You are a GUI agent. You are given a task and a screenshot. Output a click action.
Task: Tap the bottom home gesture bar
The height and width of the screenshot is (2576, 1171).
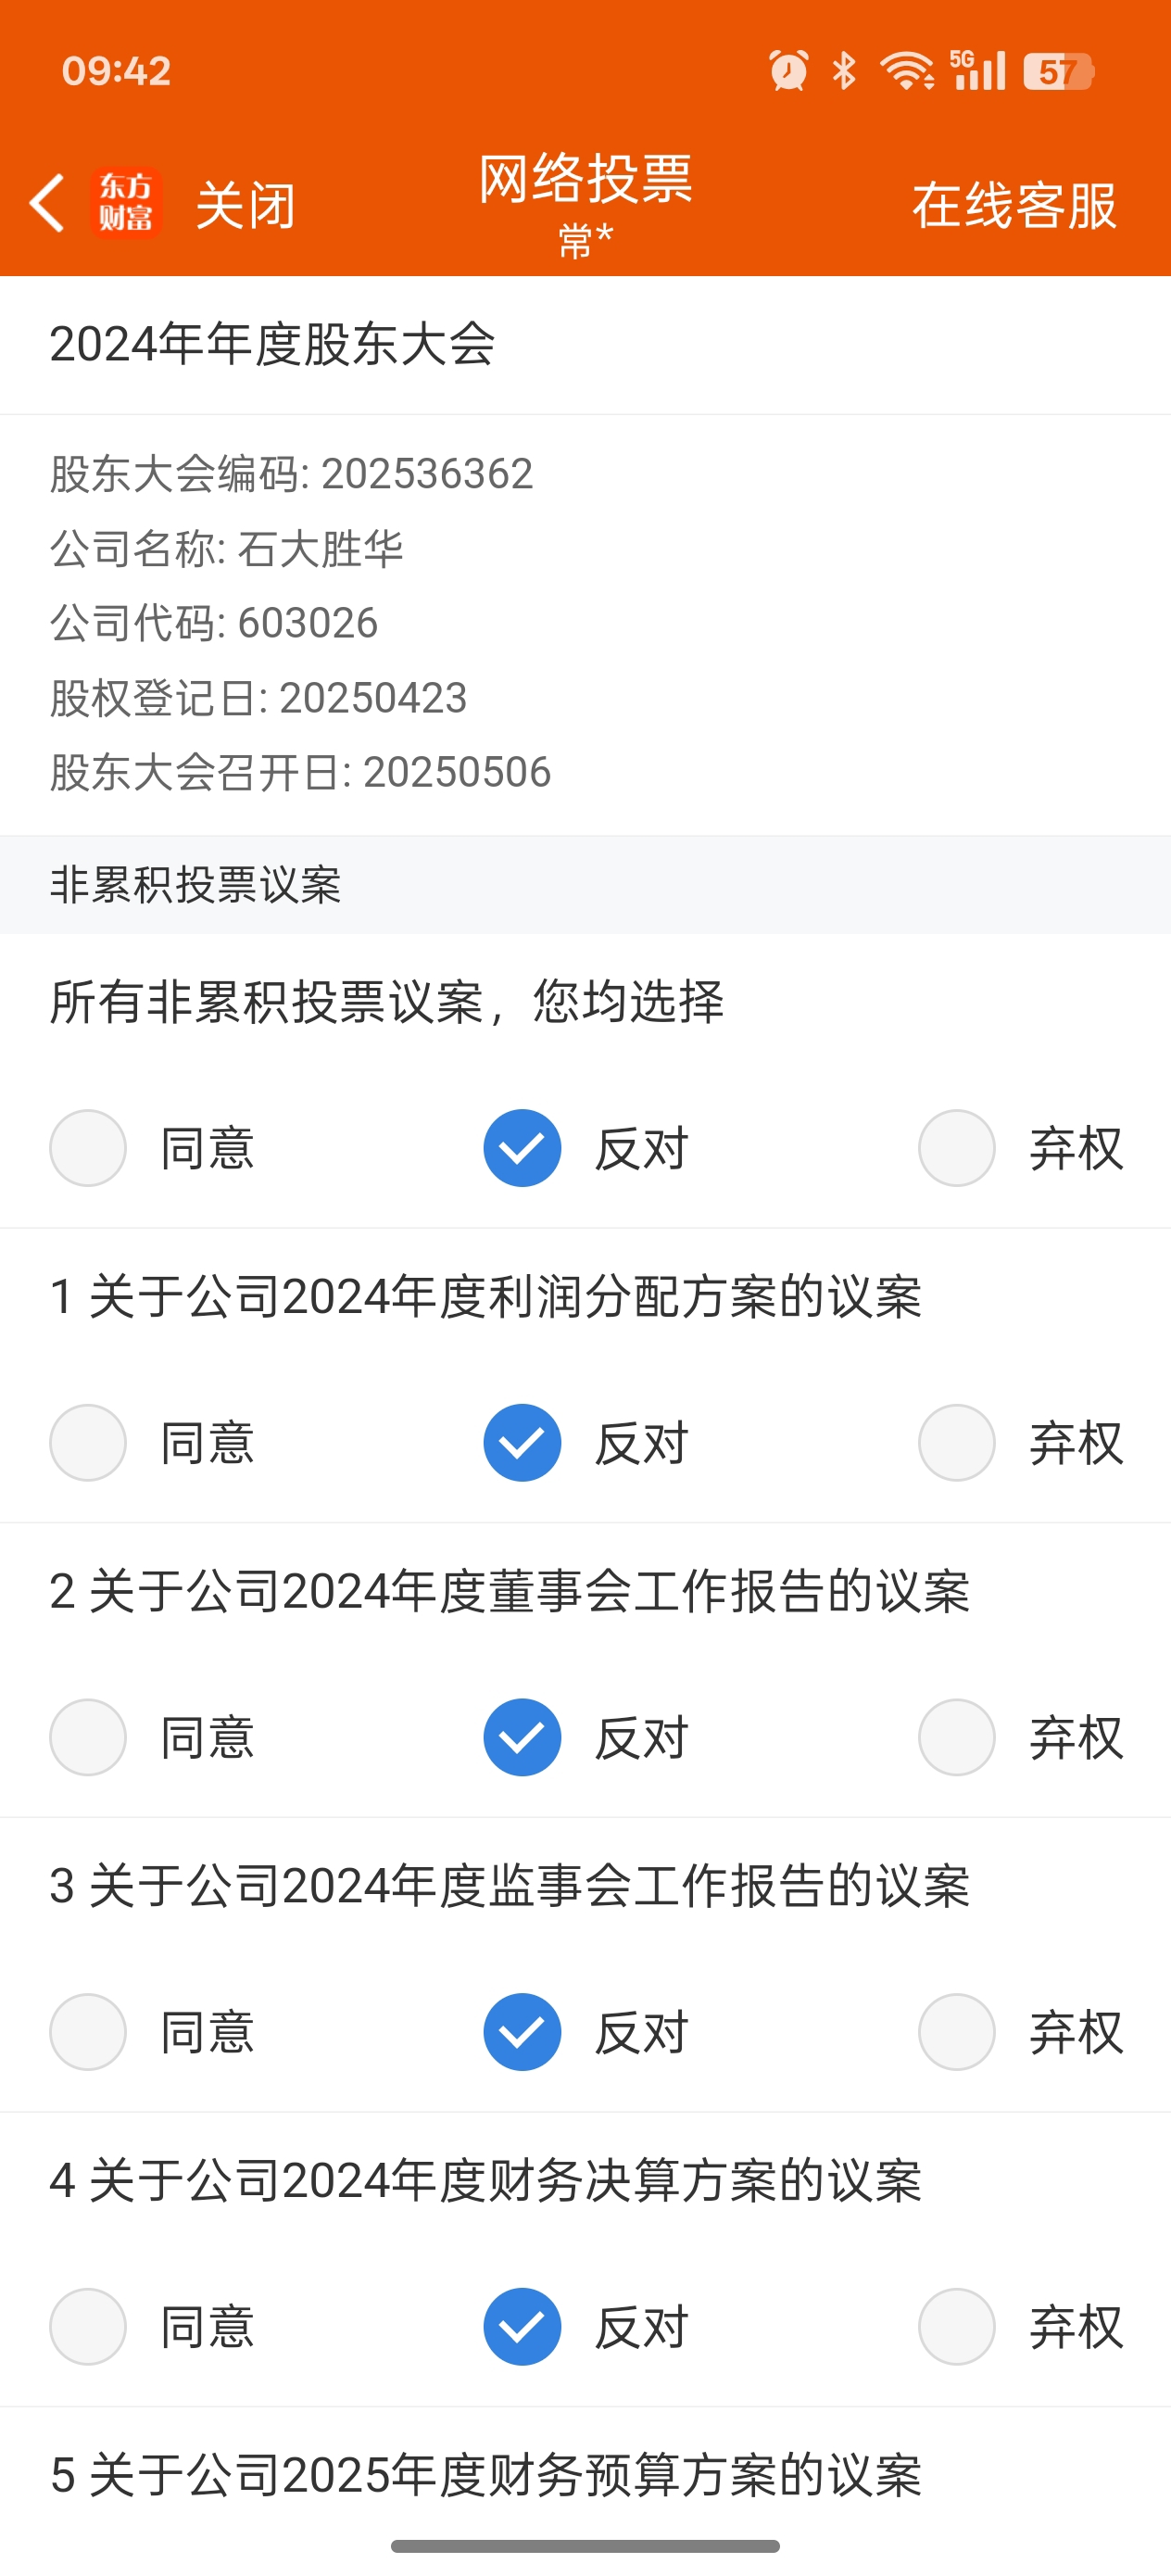(x=585, y=2546)
